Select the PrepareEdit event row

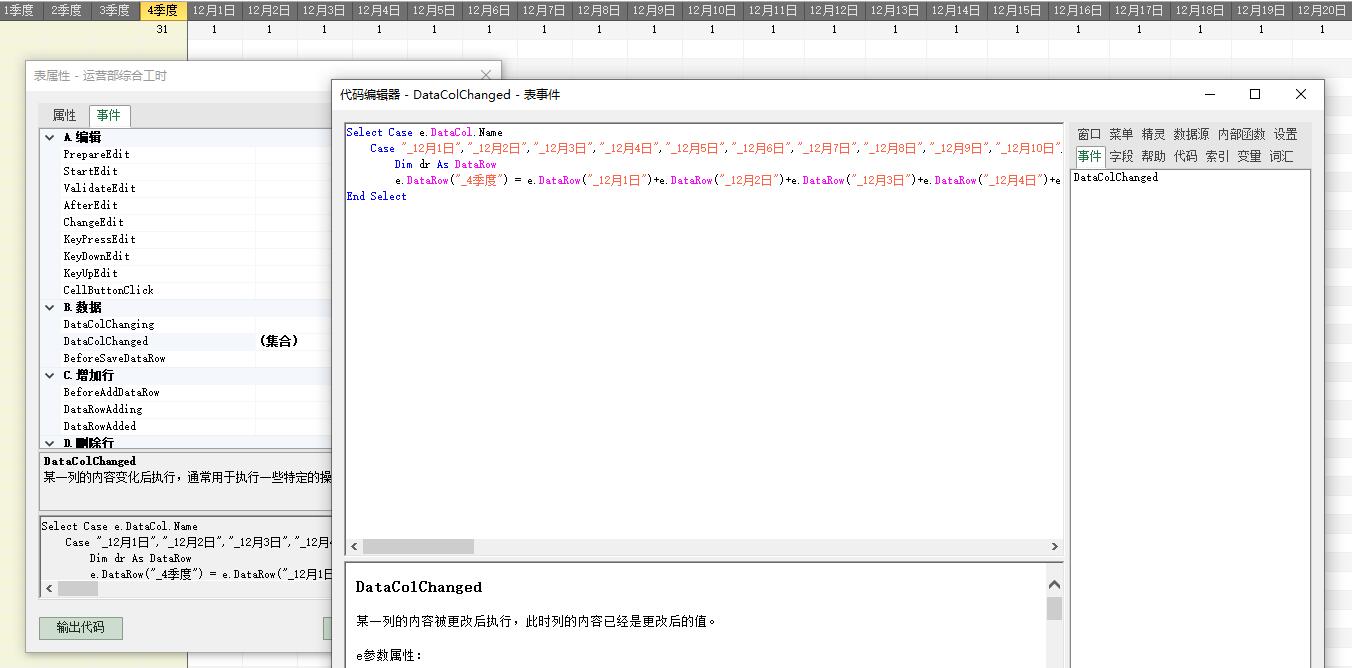pyautogui.click(x=186, y=154)
